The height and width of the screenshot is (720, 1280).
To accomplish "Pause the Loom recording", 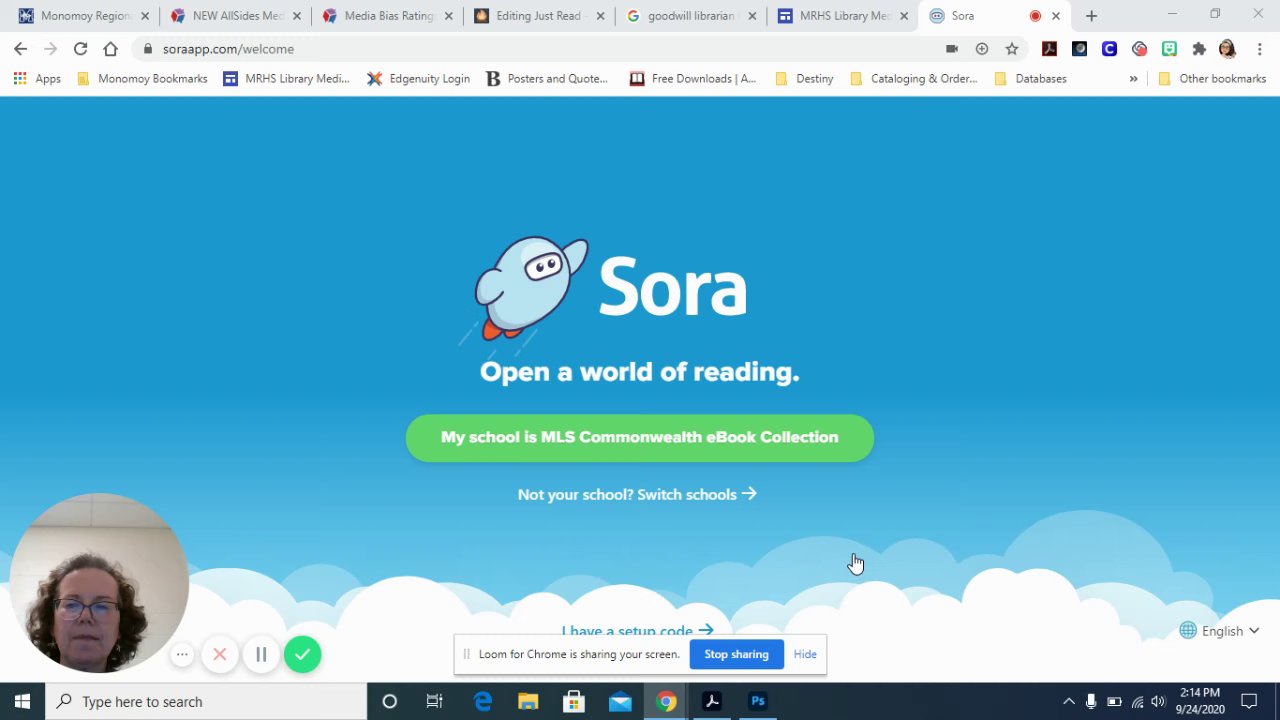I will 261,655.
